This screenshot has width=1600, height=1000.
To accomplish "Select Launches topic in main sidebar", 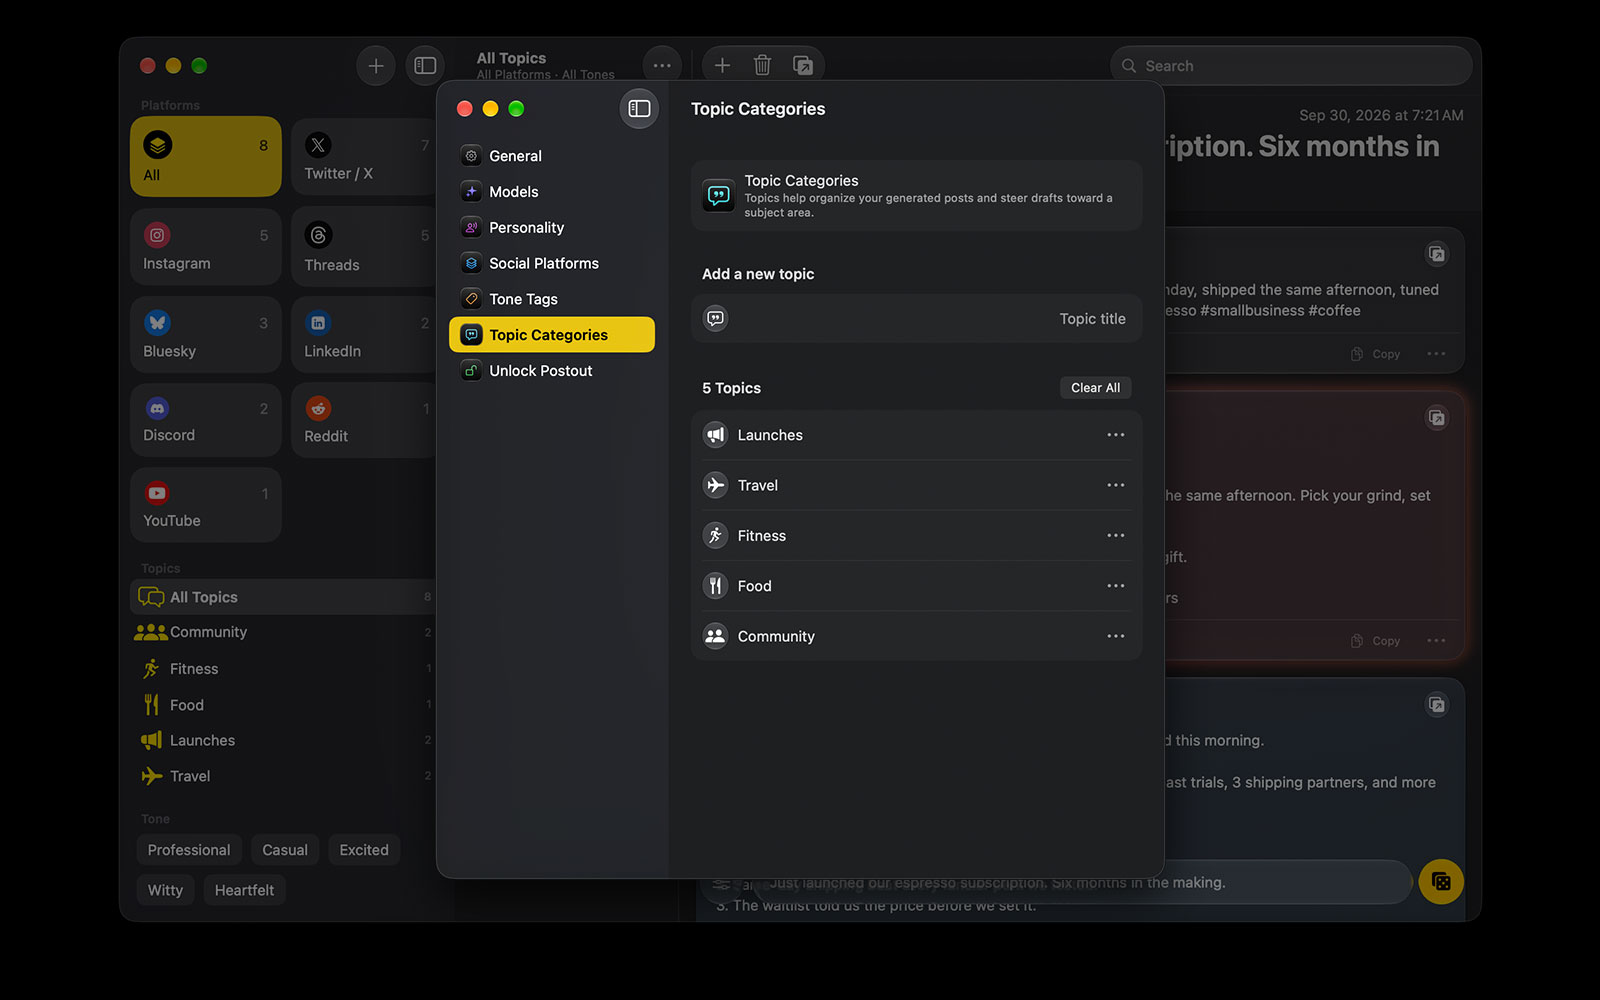I will tap(284, 740).
